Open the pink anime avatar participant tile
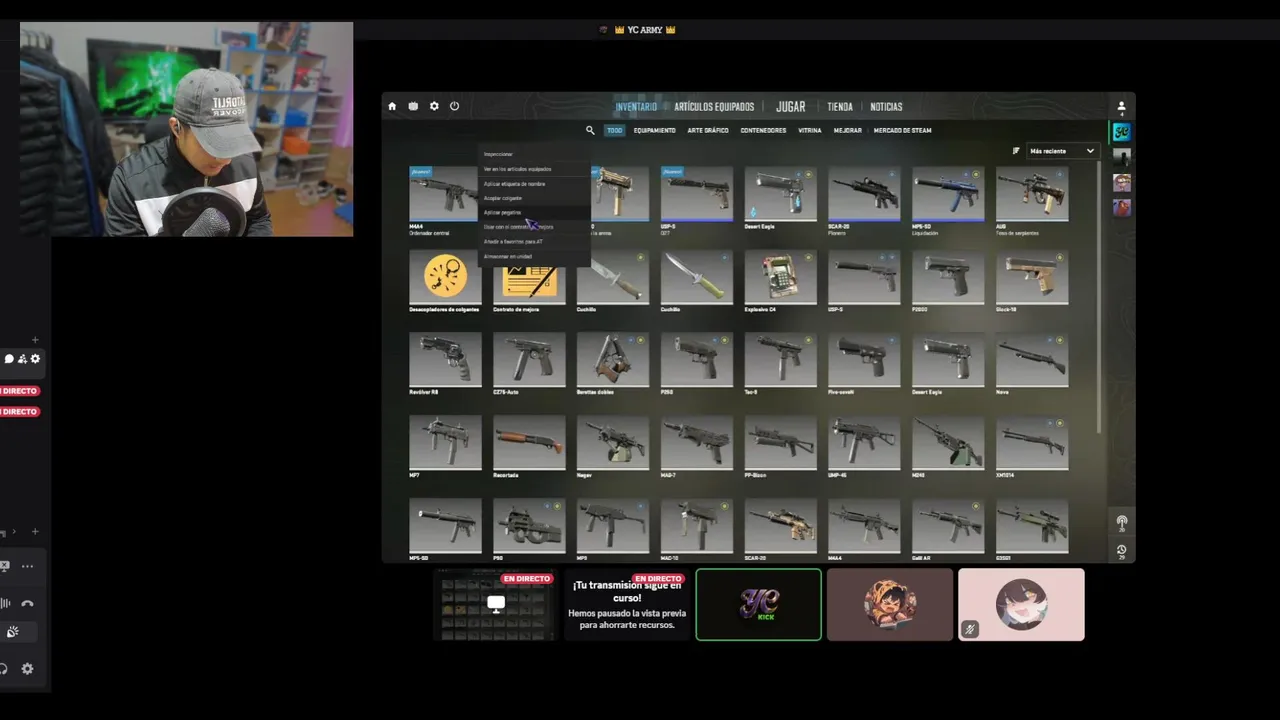 1021,604
